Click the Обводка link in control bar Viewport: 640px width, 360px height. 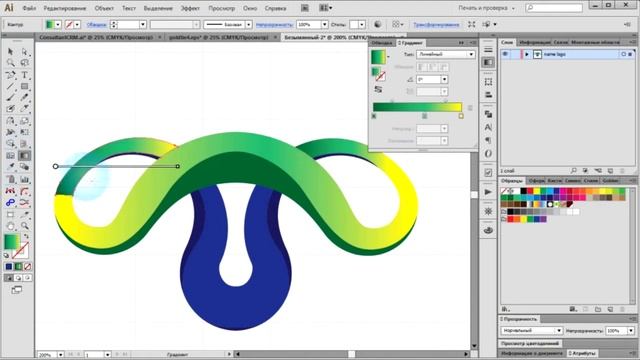[x=96, y=24]
